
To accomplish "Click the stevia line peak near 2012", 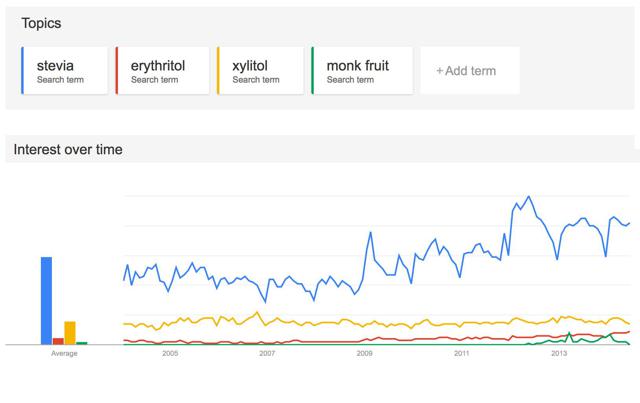I will [529, 196].
